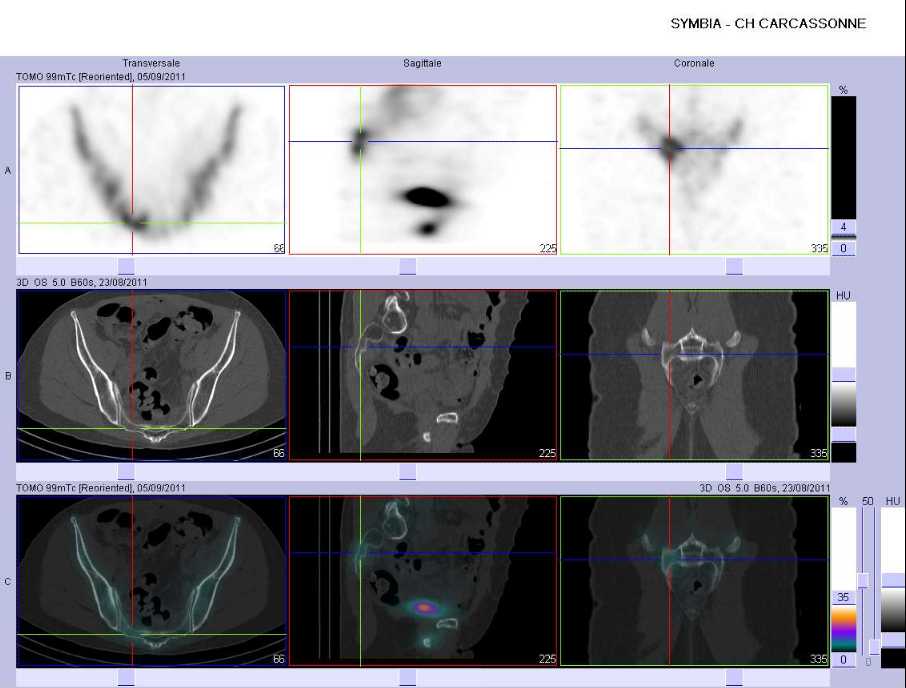Screen dimensions: 906x688
Task: Select the SPECT transversal view in row A
Action: [151, 170]
